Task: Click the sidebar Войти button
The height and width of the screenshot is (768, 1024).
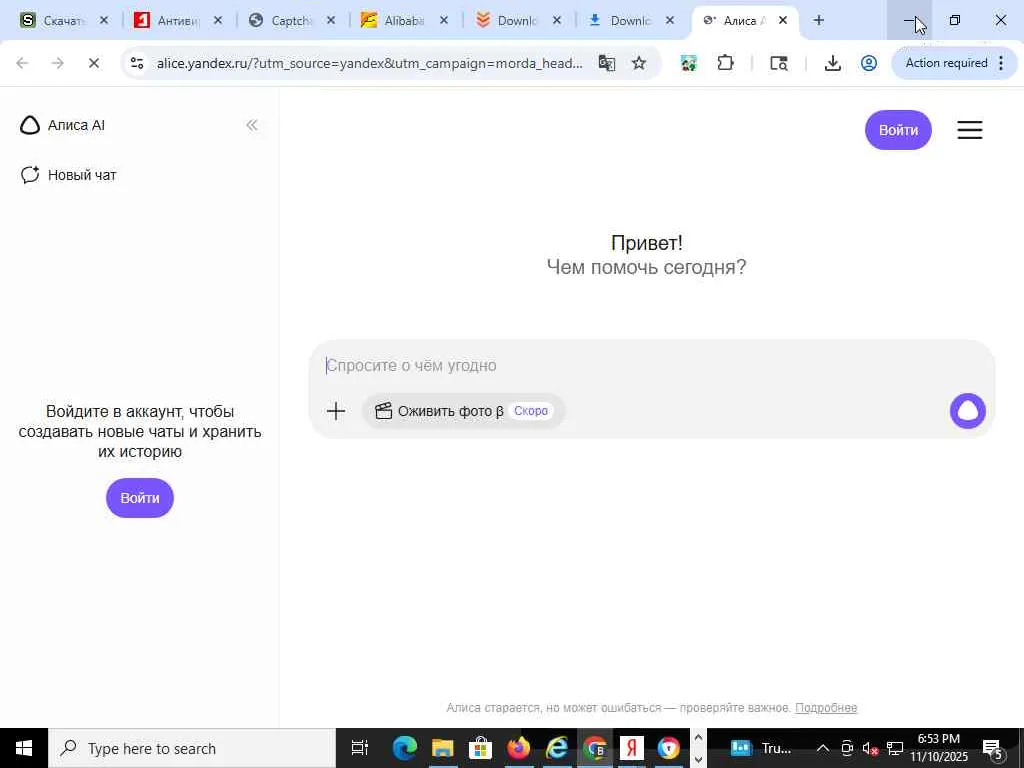Action: tap(140, 498)
